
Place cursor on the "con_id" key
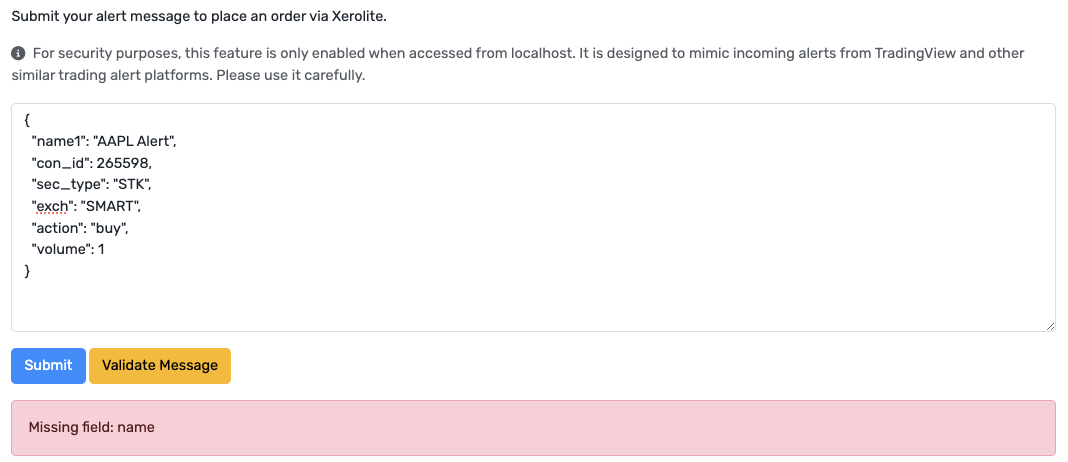pos(60,164)
